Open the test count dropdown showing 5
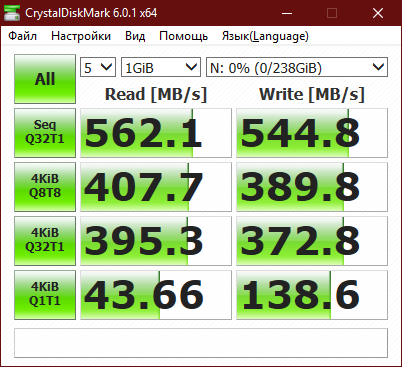402x367 pixels. click(x=98, y=67)
